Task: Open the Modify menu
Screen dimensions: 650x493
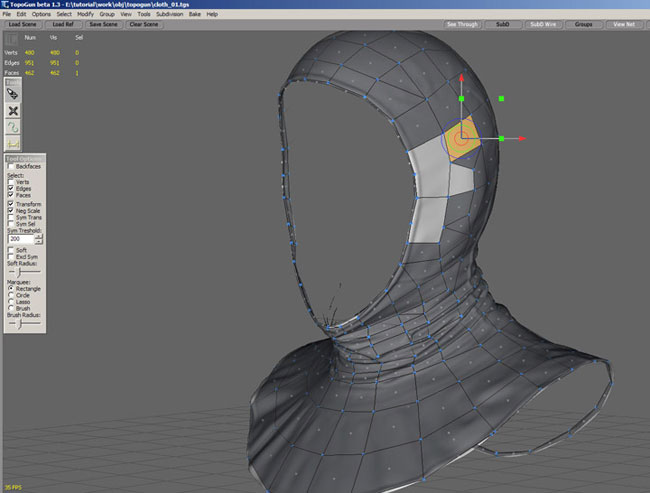Action: pos(85,14)
